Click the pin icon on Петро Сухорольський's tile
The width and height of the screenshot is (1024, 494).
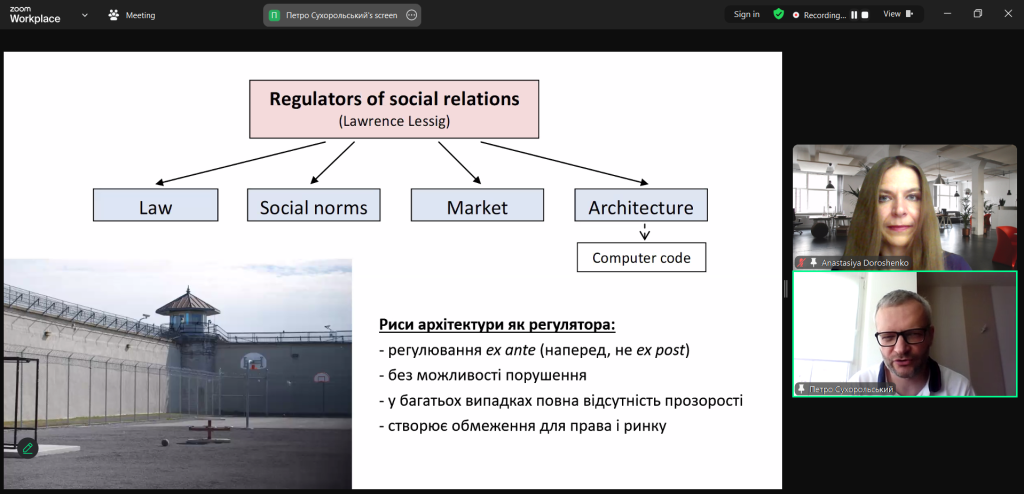(x=801, y=389)
